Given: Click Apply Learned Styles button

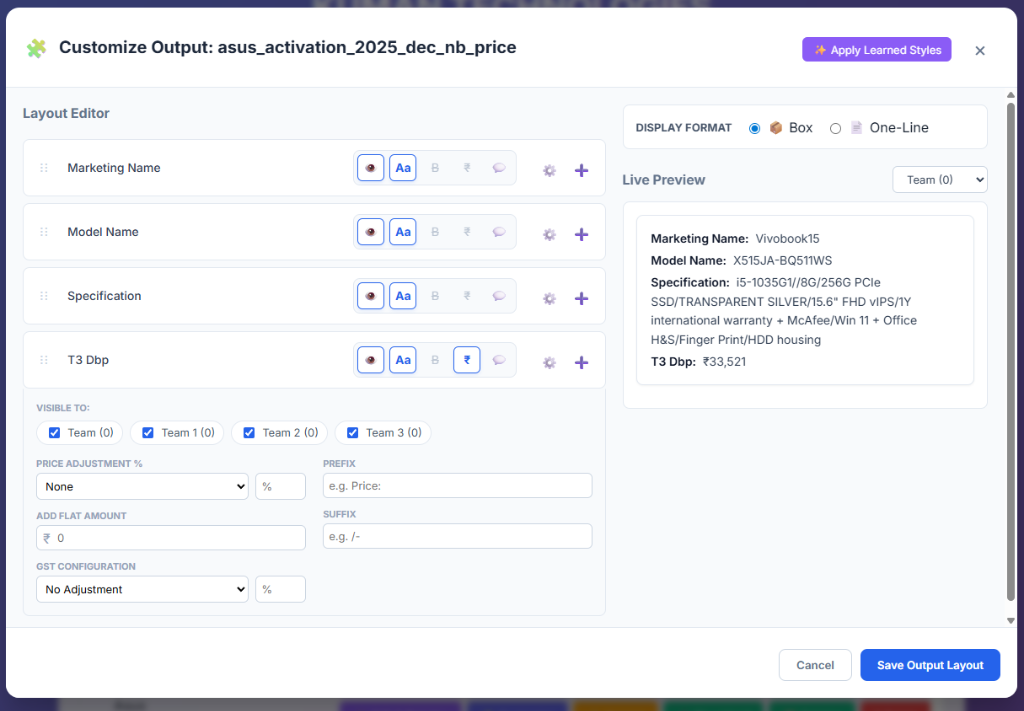Looking at the screenshot, I should click(x=876, y=49).
